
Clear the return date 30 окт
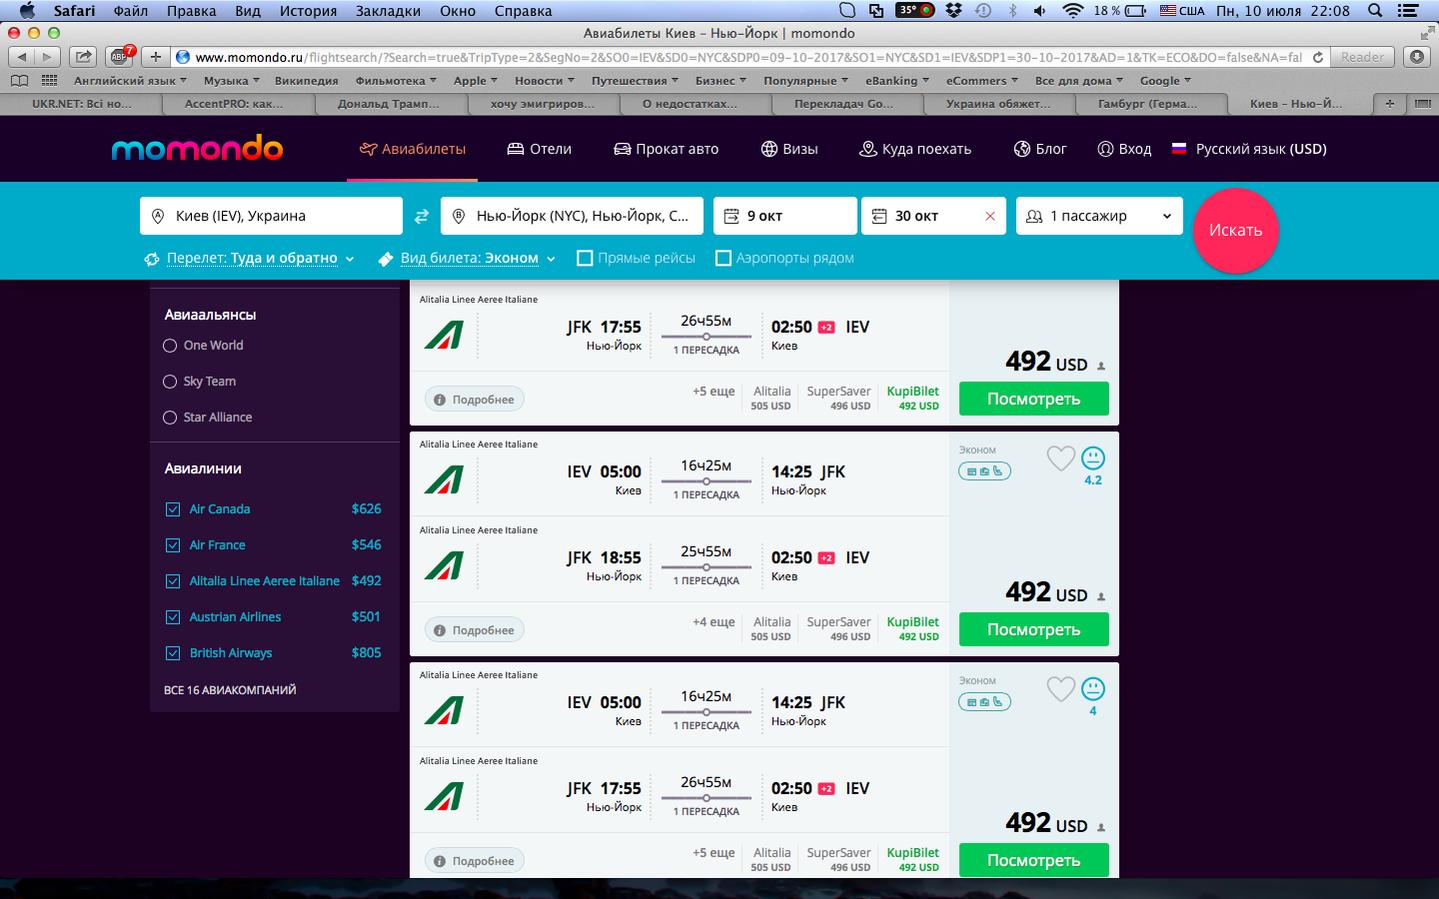(x=990, y=216)
